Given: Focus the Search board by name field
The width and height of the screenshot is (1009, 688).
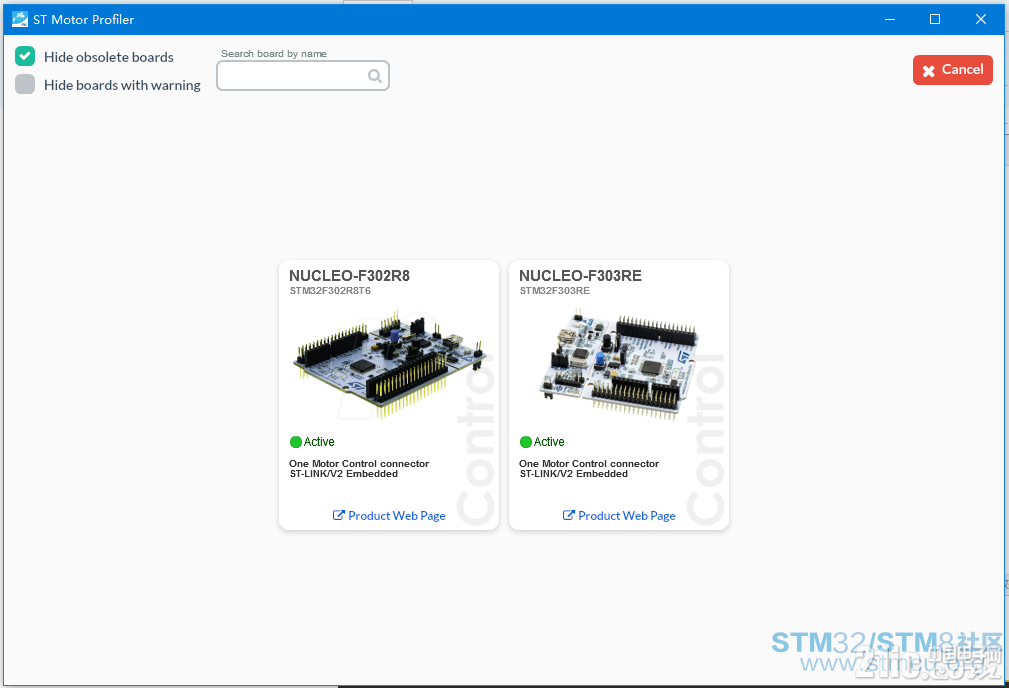Looking at the screenshot, I should 302,76.
